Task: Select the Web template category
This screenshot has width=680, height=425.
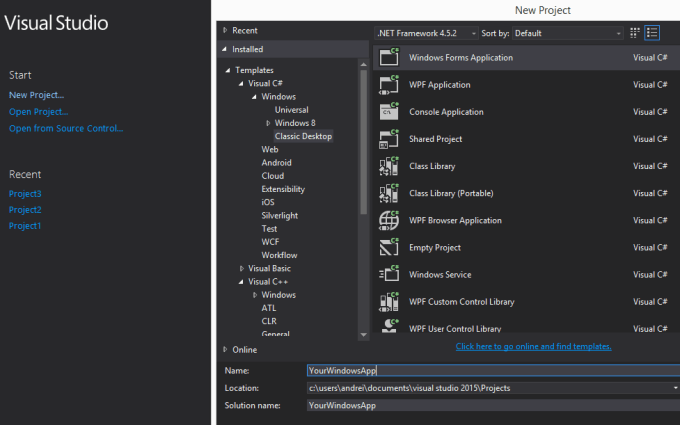Action: coord(270,149)
